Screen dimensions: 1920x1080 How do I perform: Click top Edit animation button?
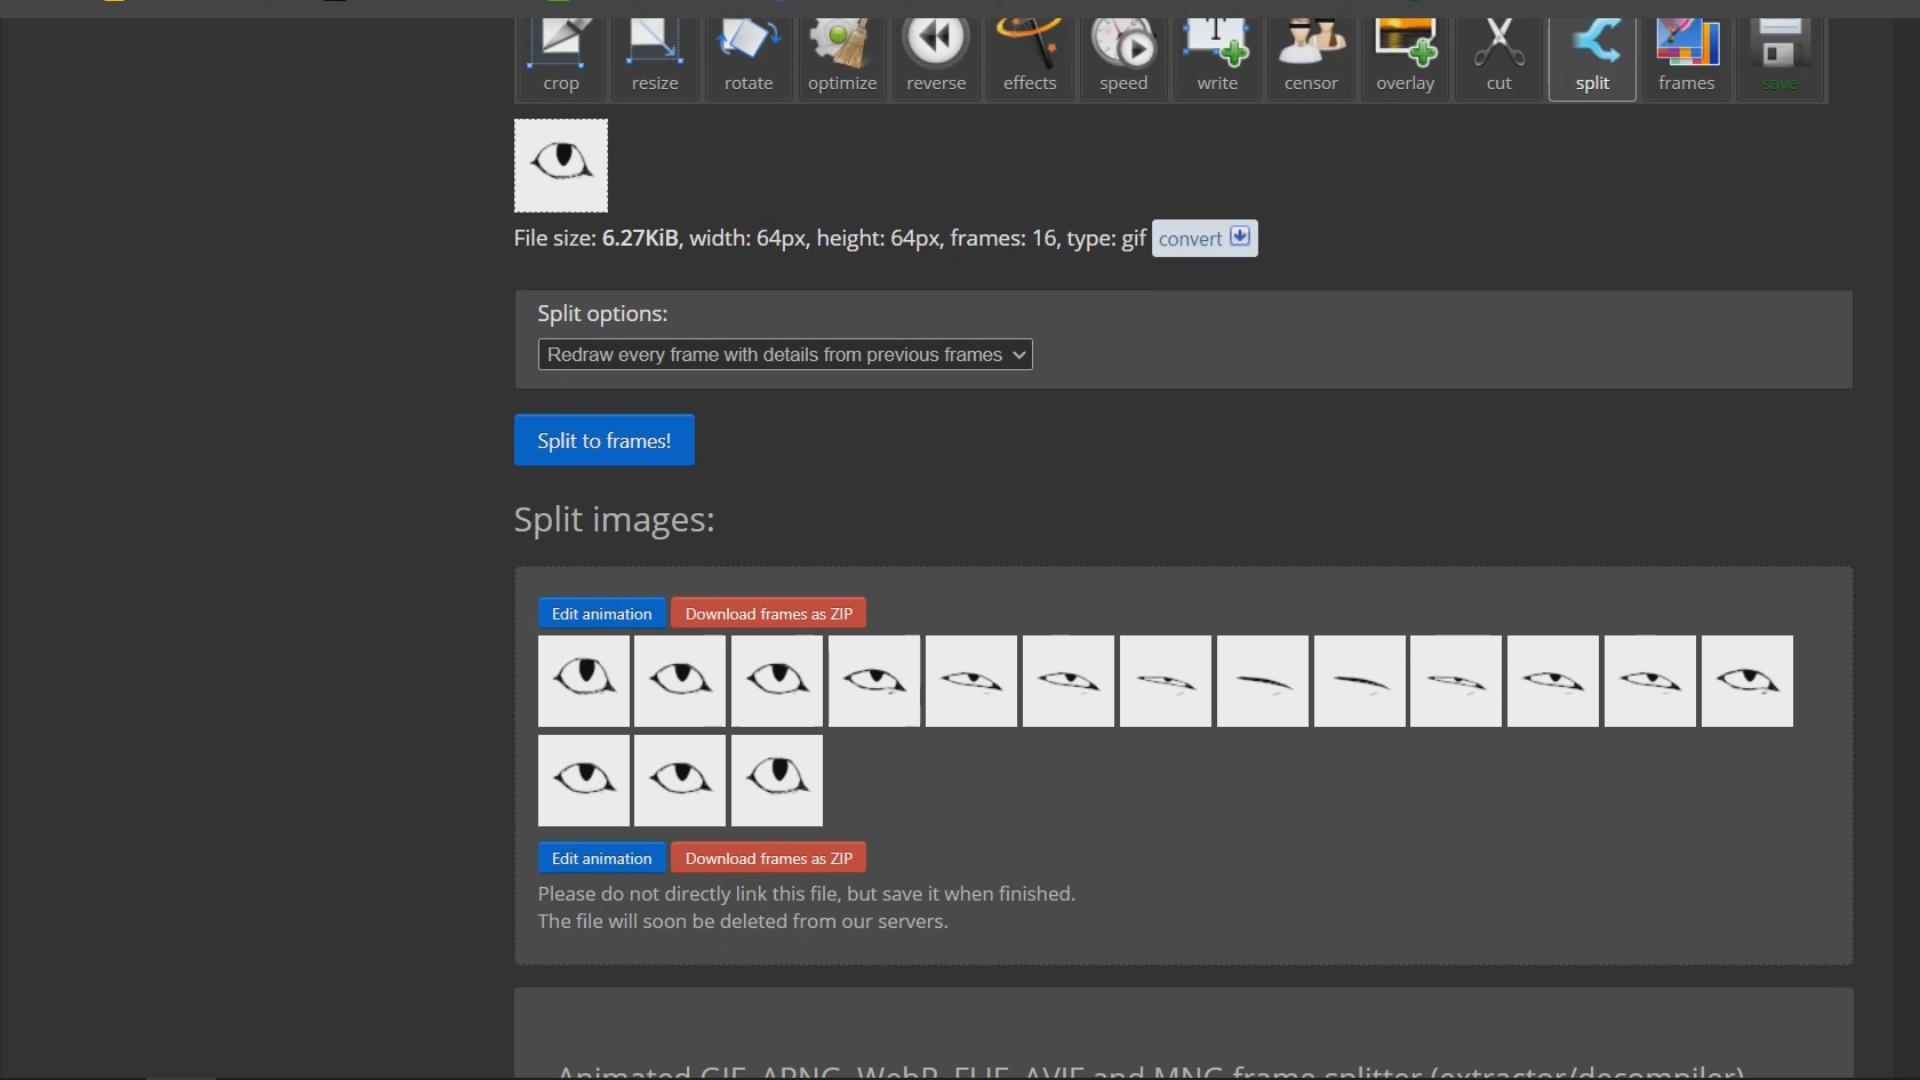[x=602, y=614]
